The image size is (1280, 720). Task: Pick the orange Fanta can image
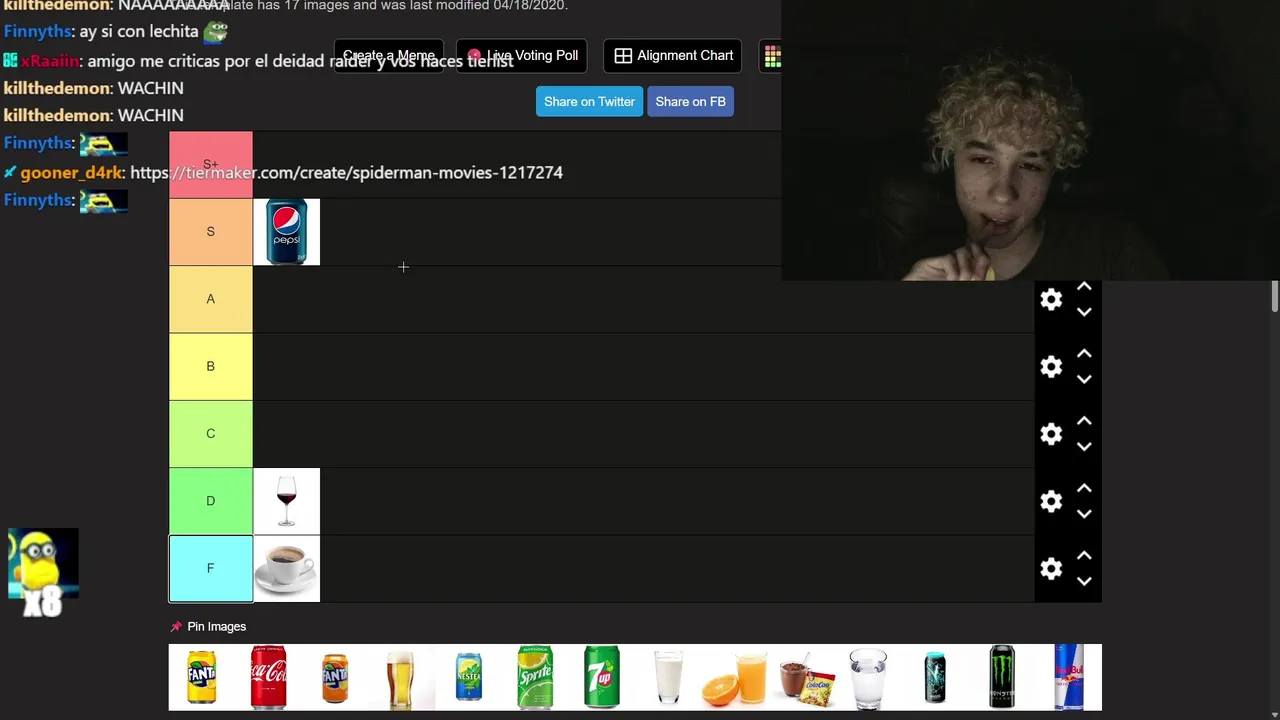pos(335,677)
